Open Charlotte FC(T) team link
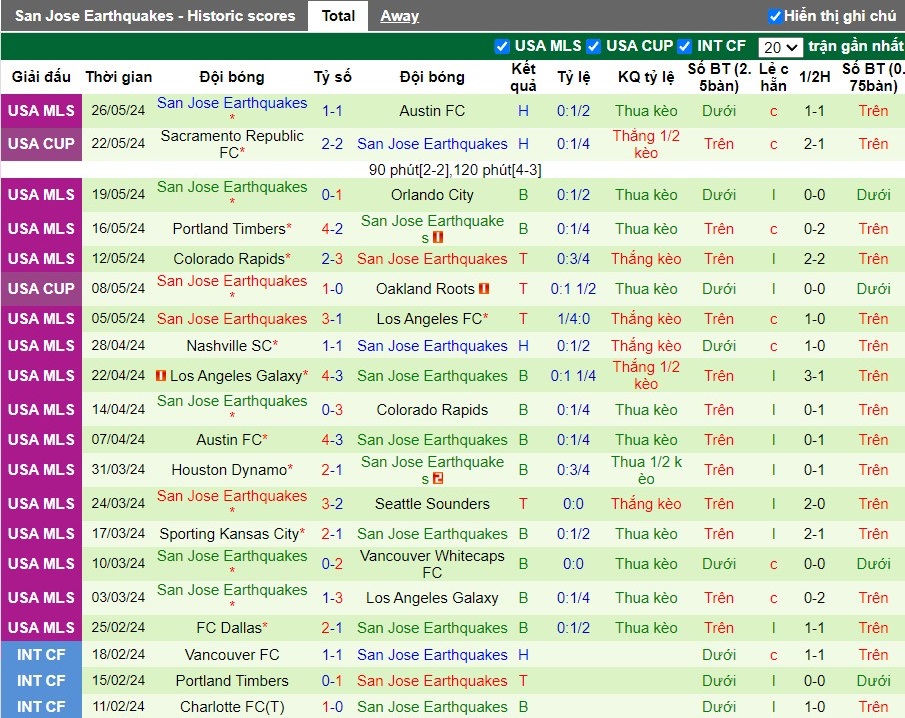This screenshot has width=905, height=718. click(x=232, y=706)
